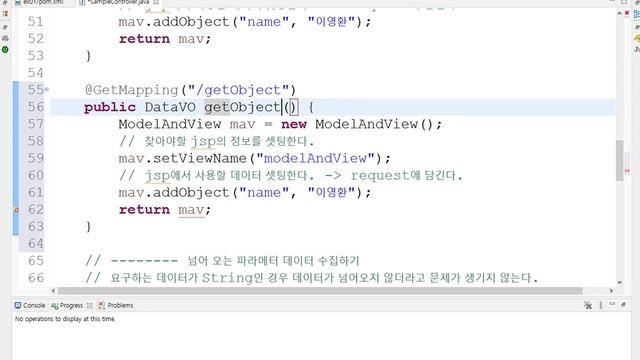Click the editor vertical scrollbar up arrow
Image resolution: width=640 pixels, height=360 pixels.
point(620,13)
